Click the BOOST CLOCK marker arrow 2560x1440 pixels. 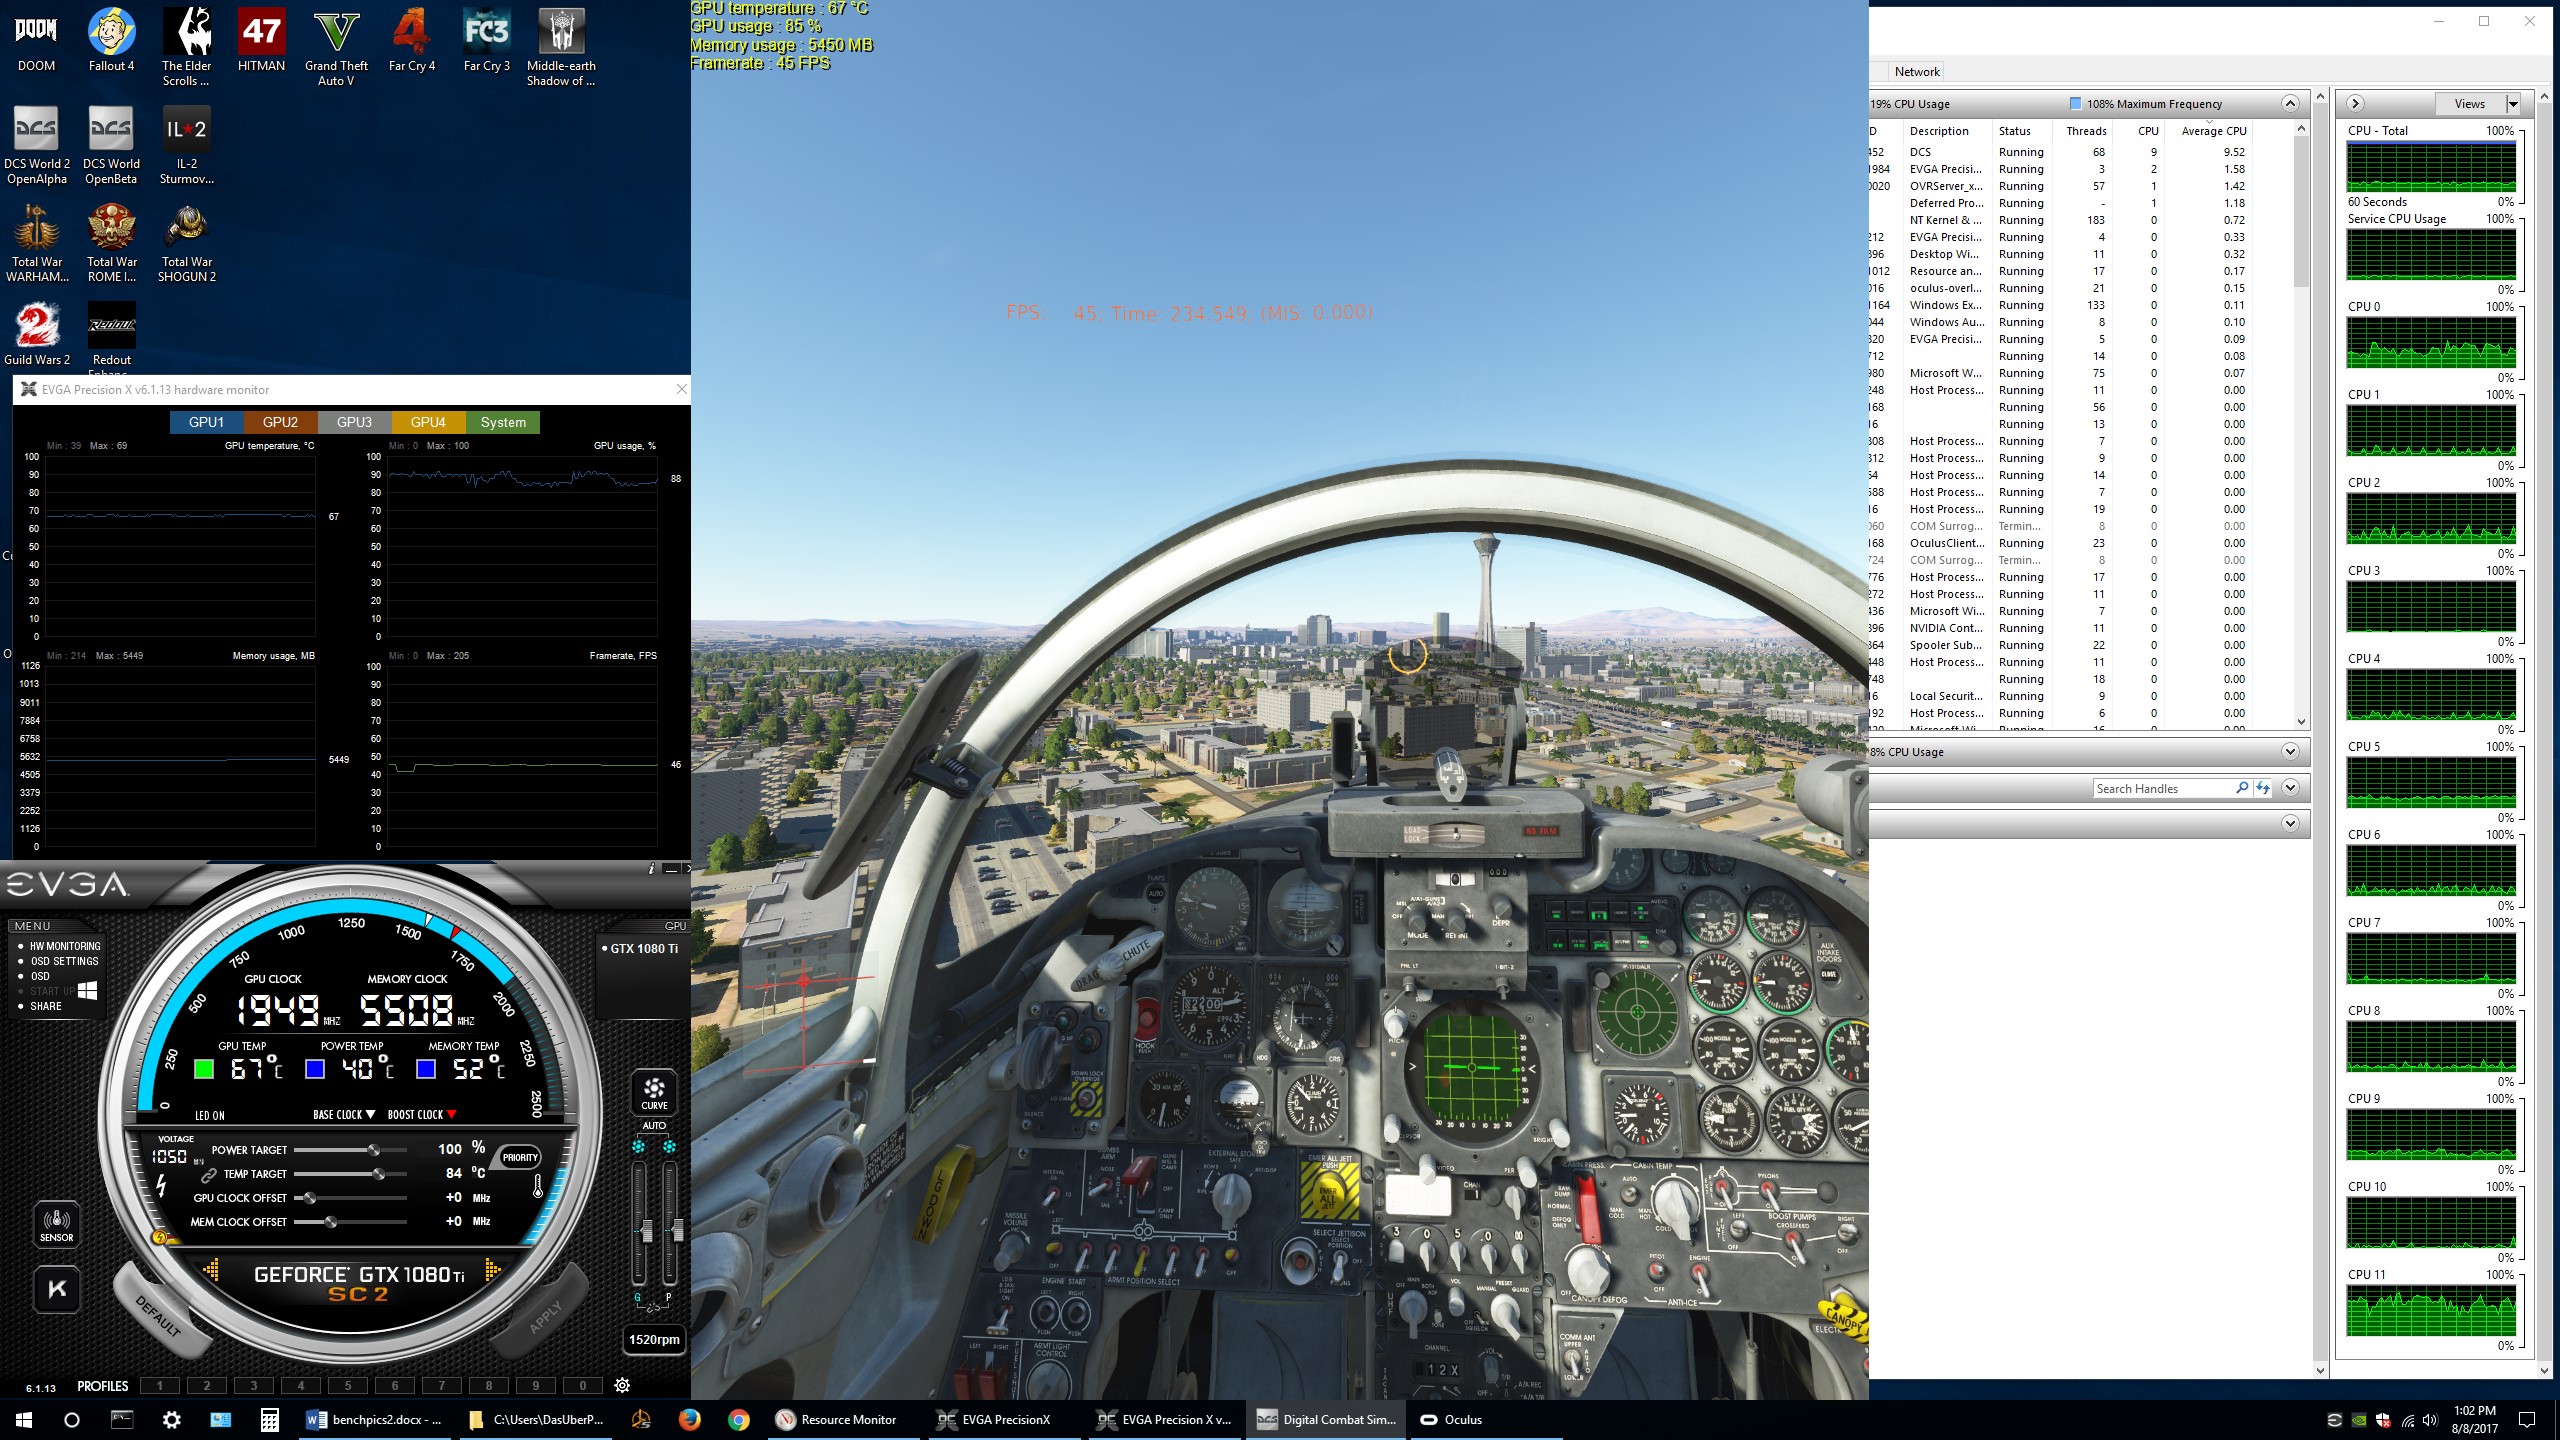pos(451,1114)
